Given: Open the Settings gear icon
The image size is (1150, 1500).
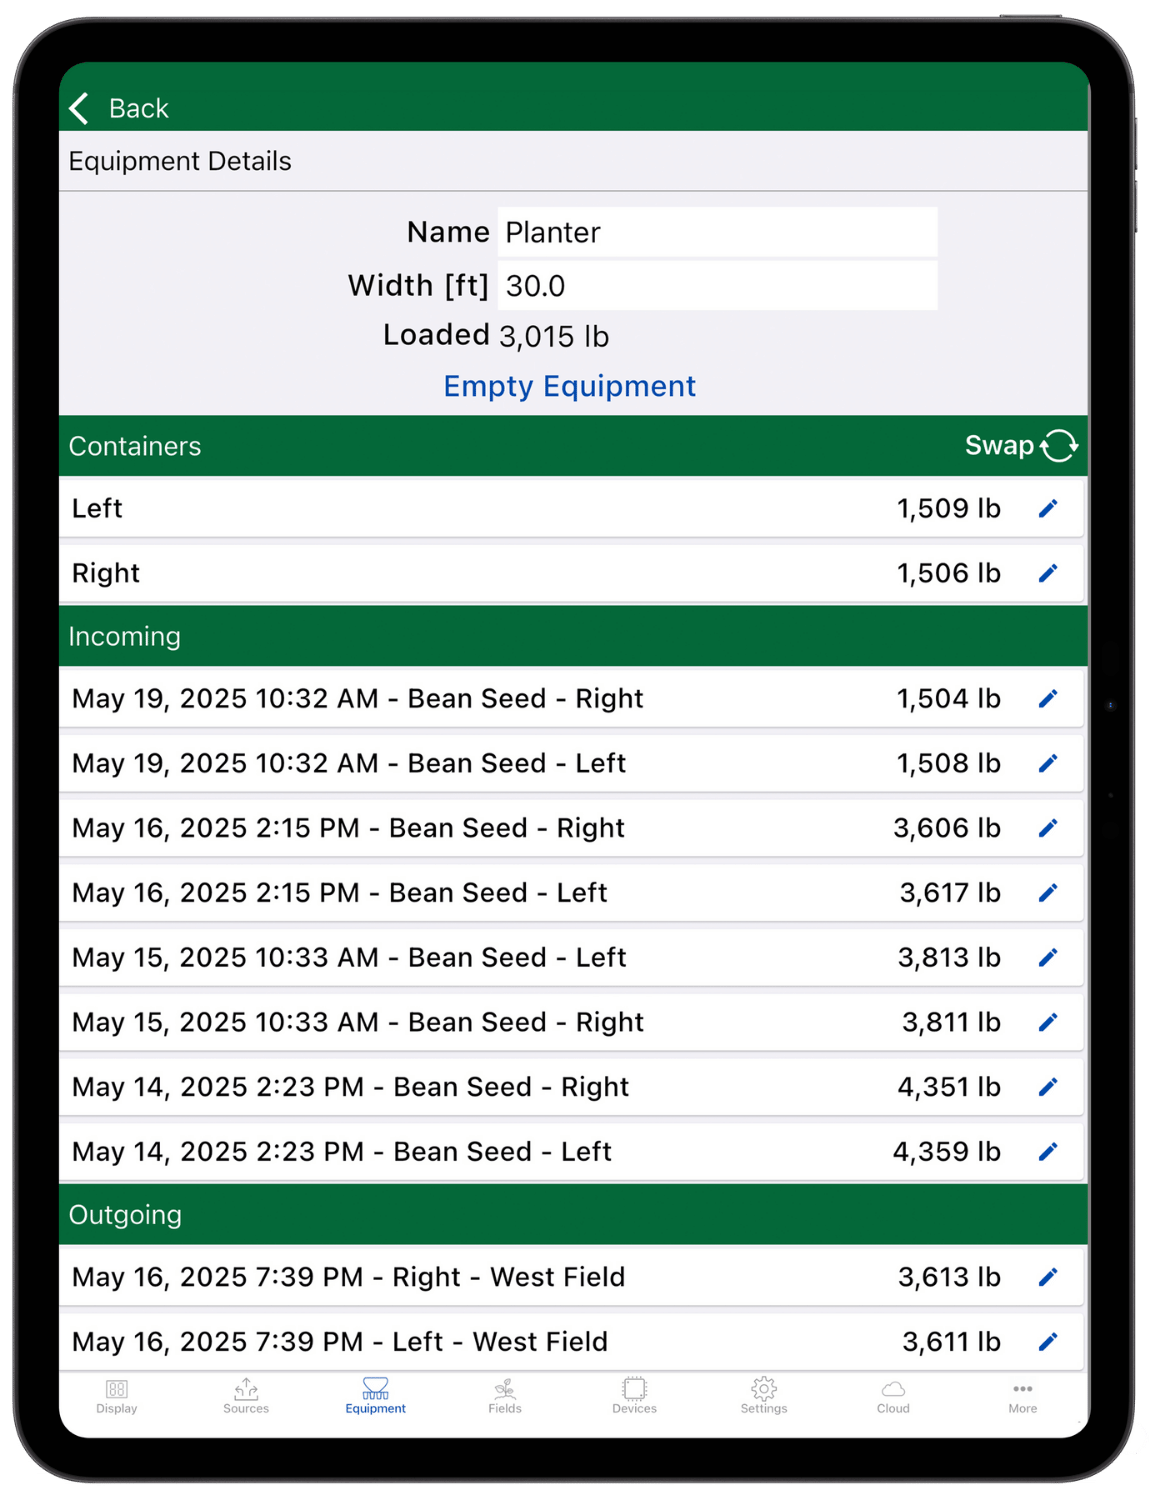Looking at the screenshot, I should [763, 1390].
